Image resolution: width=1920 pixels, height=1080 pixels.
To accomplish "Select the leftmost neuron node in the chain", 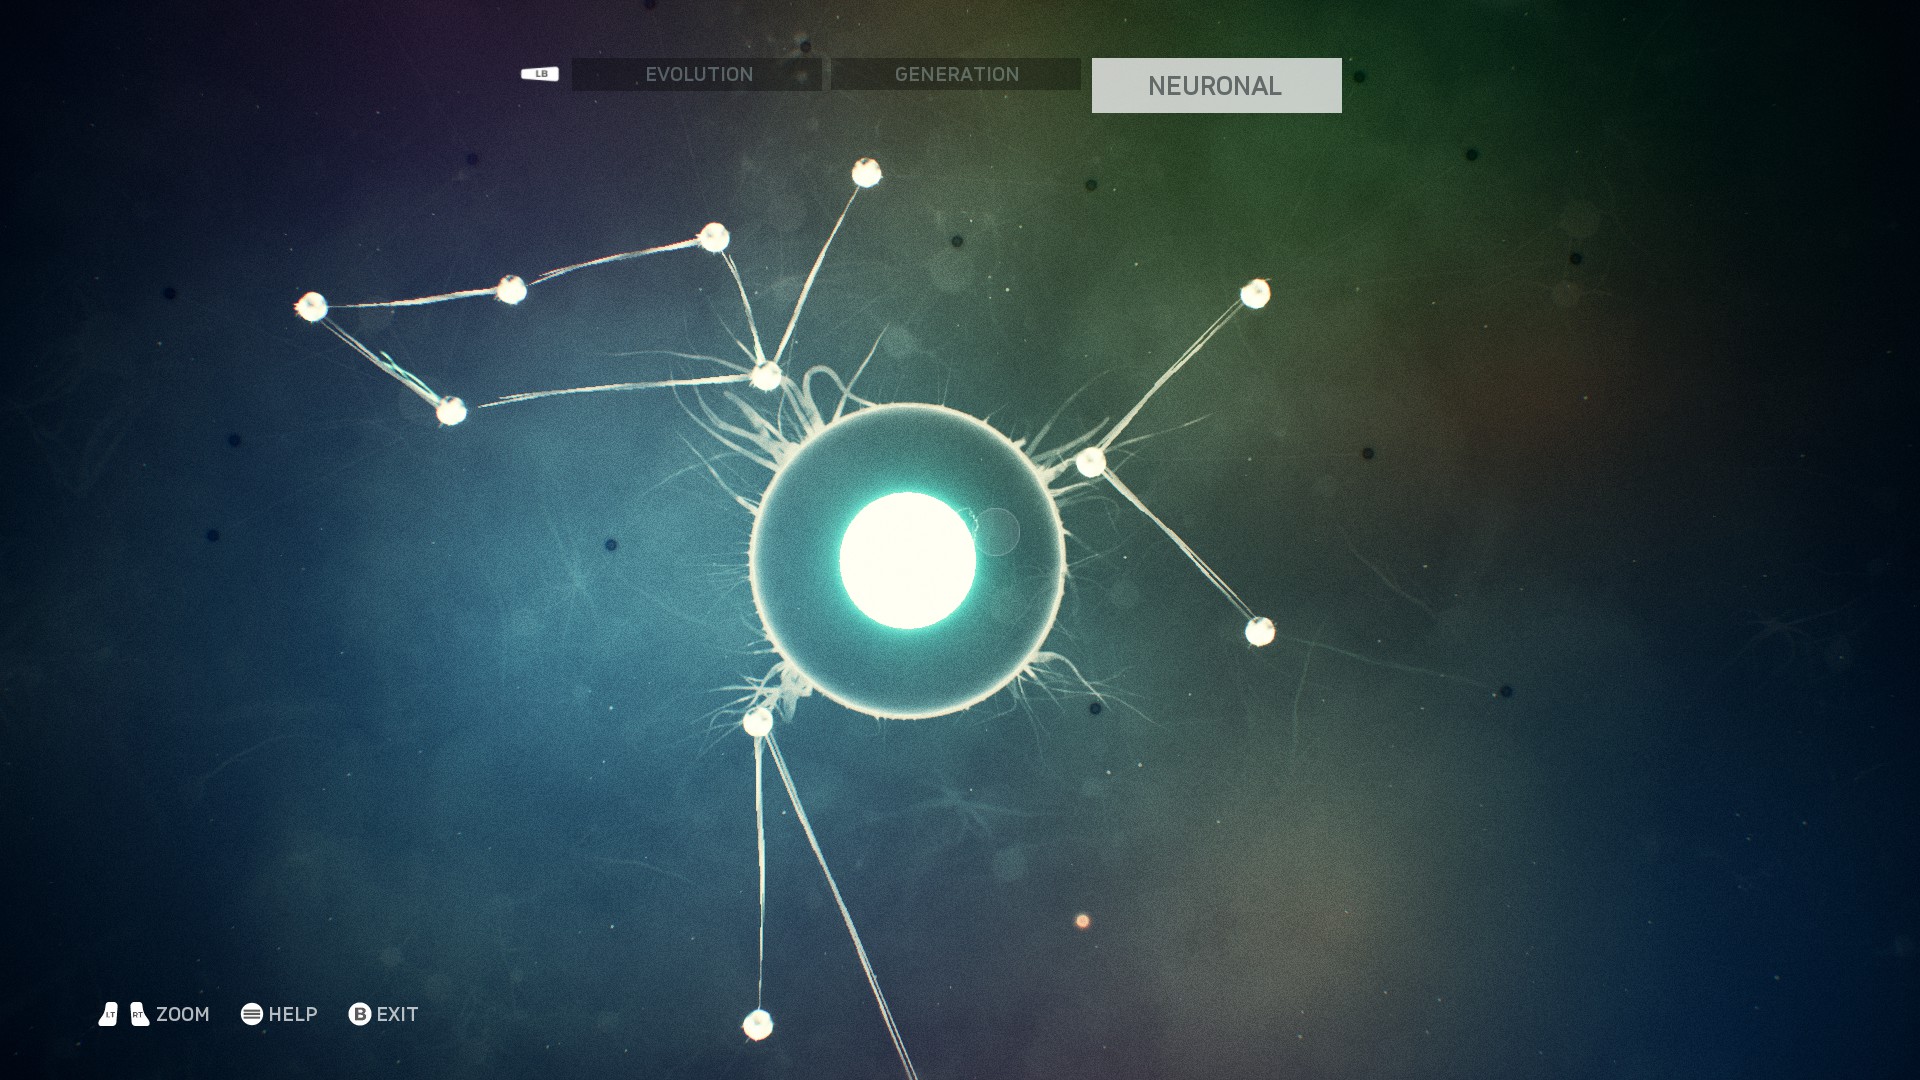I will point(311,306).
